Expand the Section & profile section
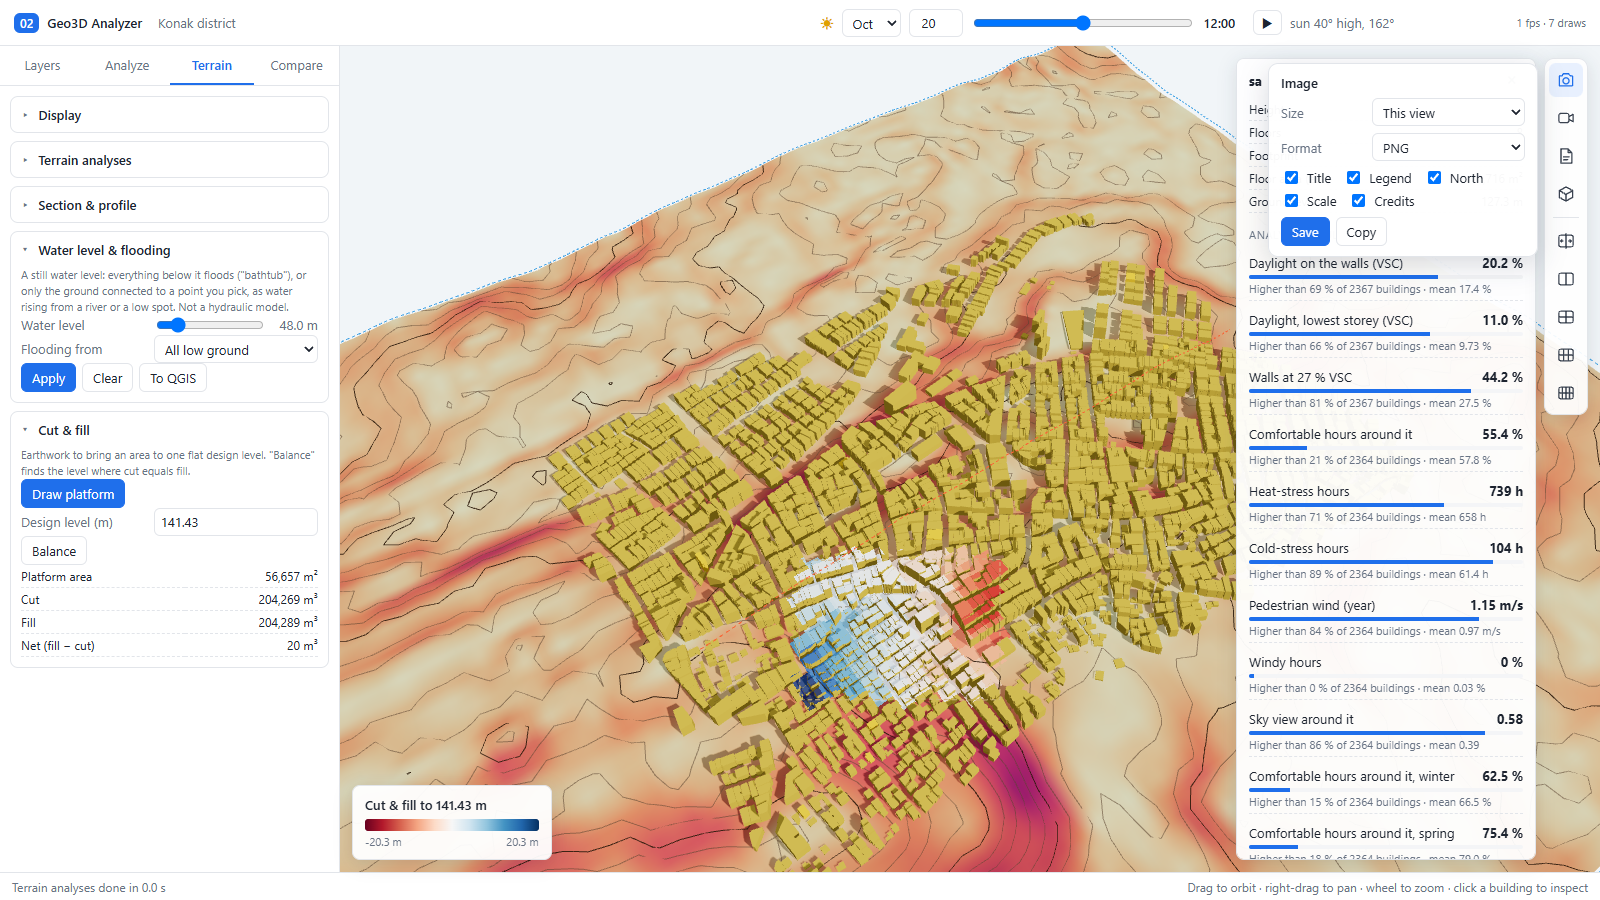This screenshot has width=1600, height=900. 169,205
